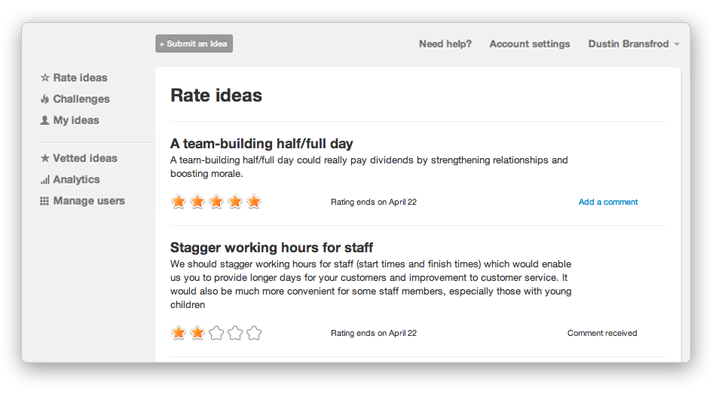
Task: Open the Dustin Bransfrod user dropdown arrow
Action: (677, 44)
